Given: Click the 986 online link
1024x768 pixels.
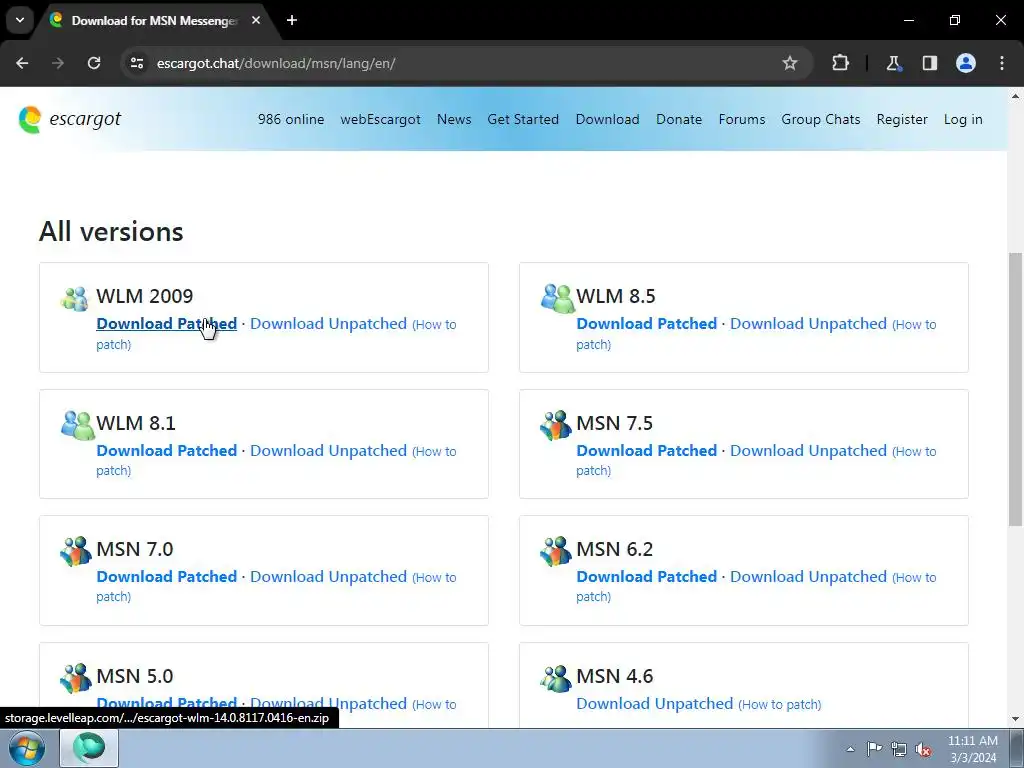Looking at the screenshot, I should (x=291, y=120).
